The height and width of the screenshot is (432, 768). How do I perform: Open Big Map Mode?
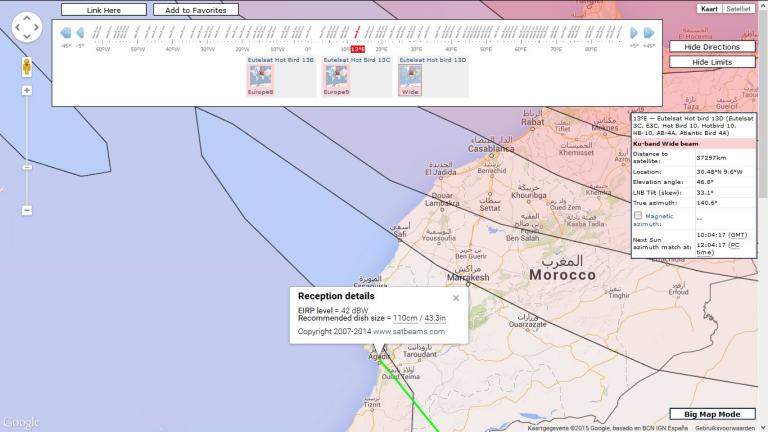coord(712,414)
